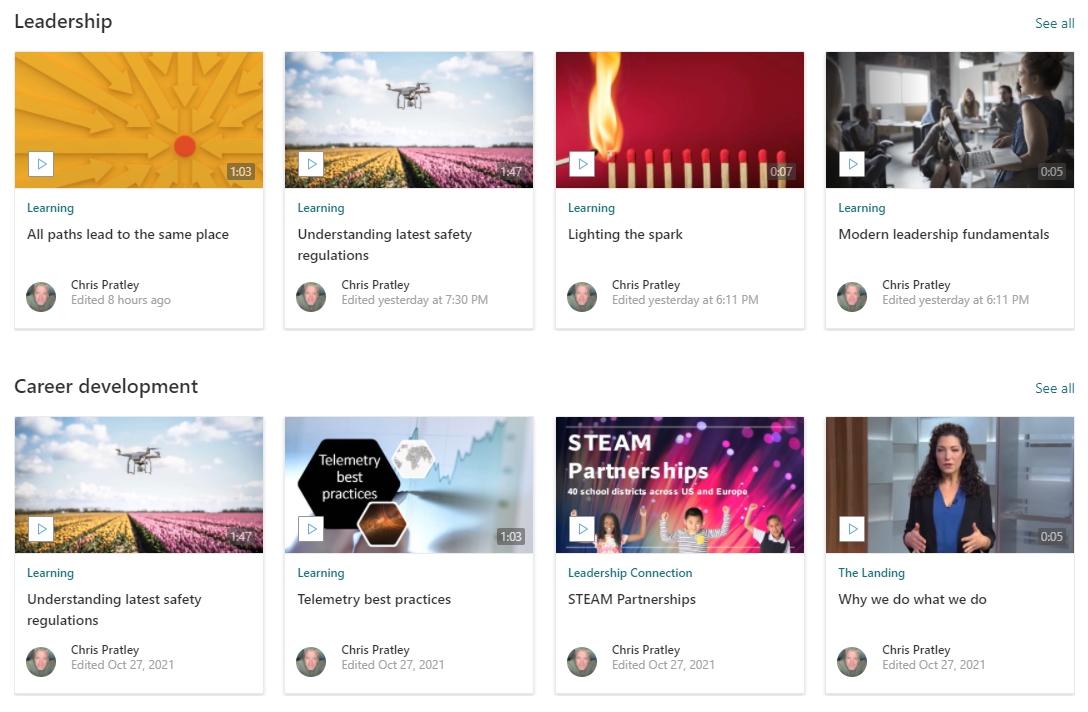
Task: Click the play icon on Lighting the spark
Action: tap(582, 164)
